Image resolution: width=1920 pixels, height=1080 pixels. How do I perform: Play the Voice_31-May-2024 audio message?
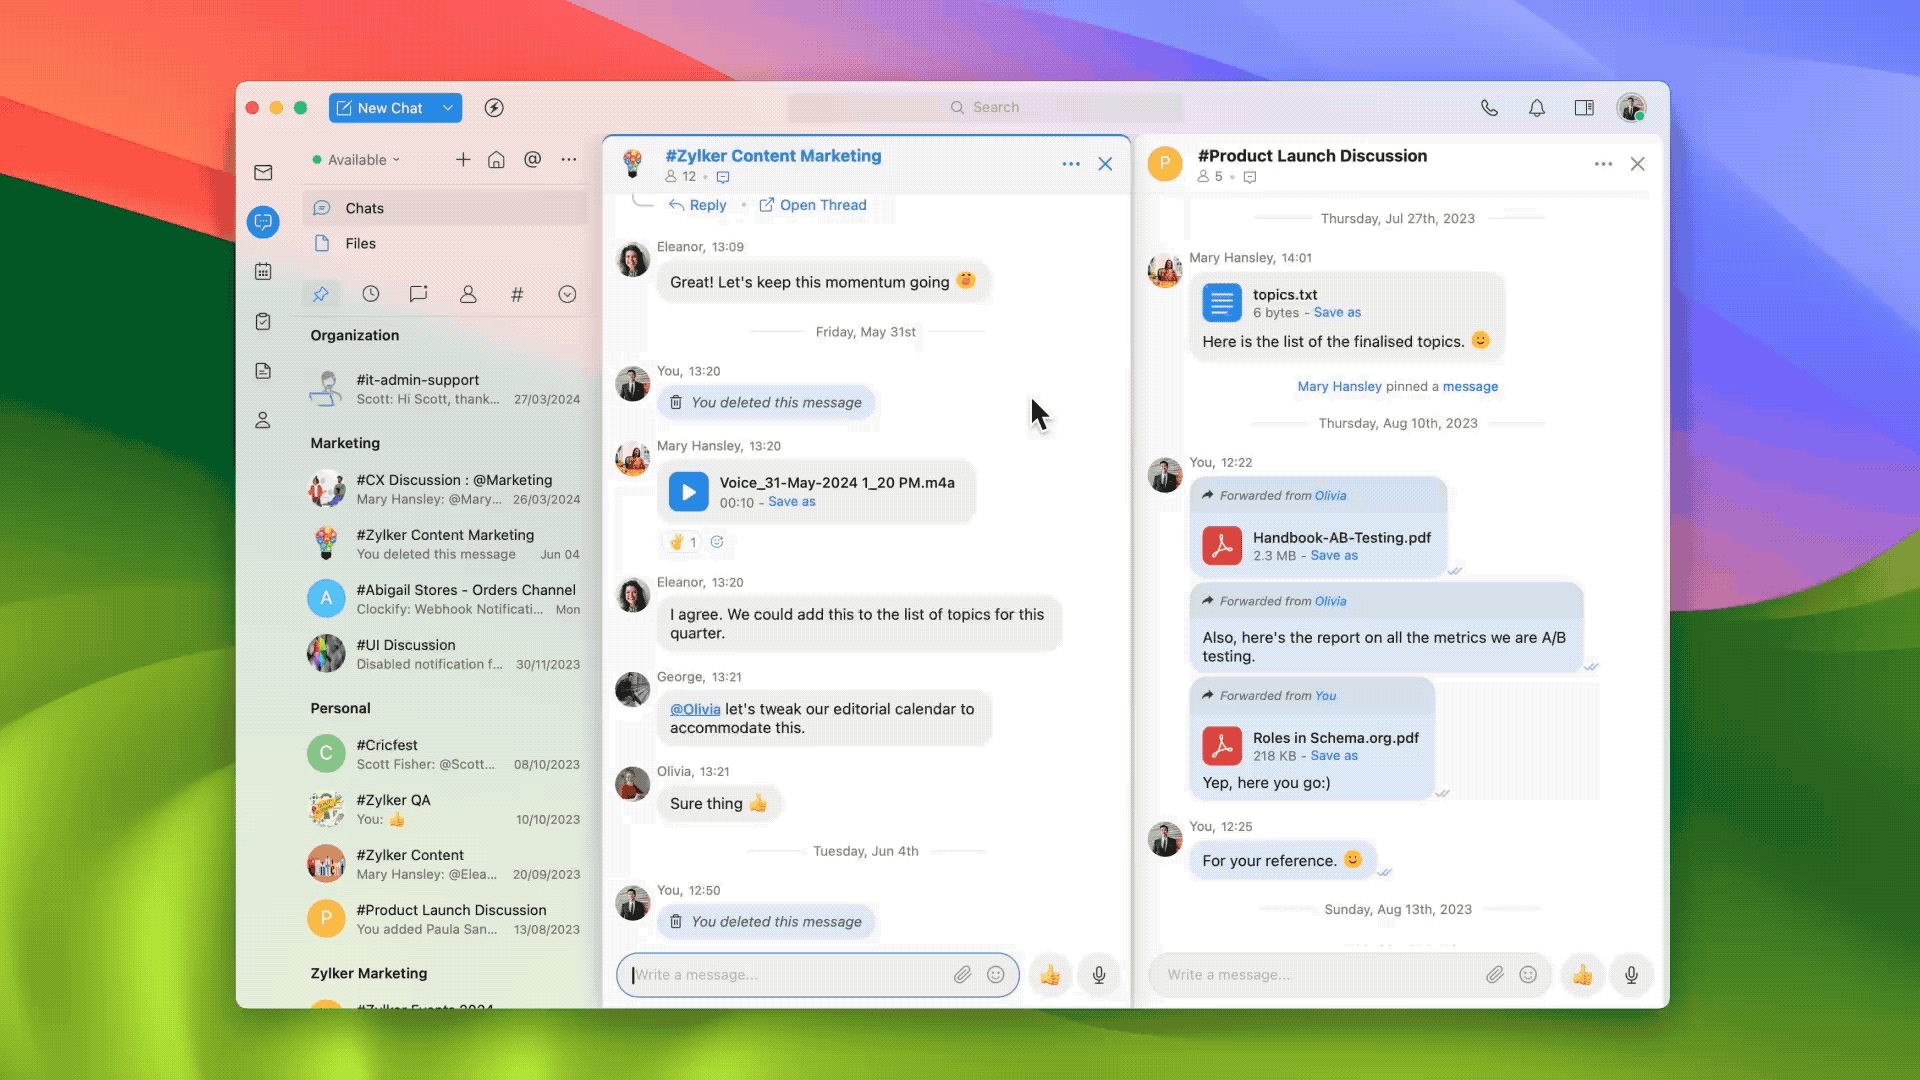pos(688,492)
